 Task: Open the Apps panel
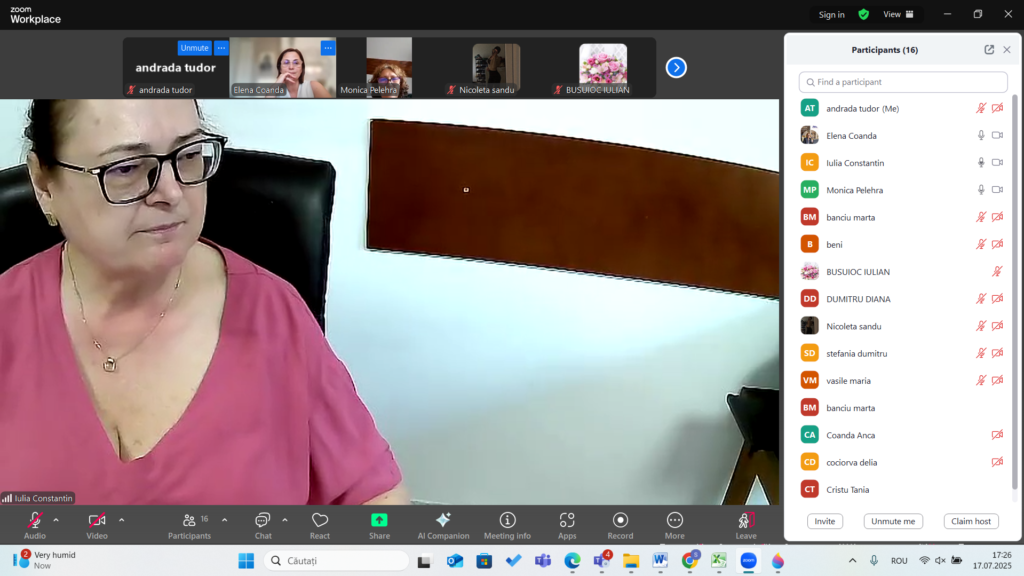[567, 524]
